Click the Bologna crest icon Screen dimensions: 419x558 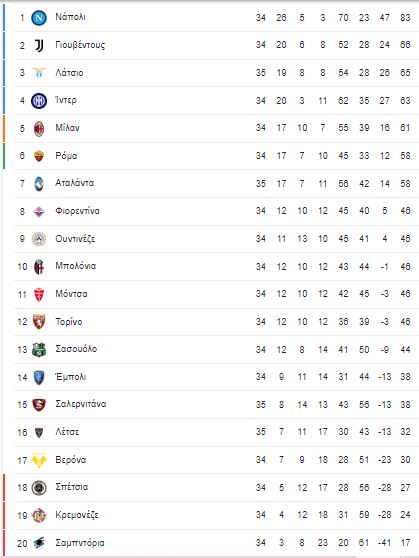(39, 267)
